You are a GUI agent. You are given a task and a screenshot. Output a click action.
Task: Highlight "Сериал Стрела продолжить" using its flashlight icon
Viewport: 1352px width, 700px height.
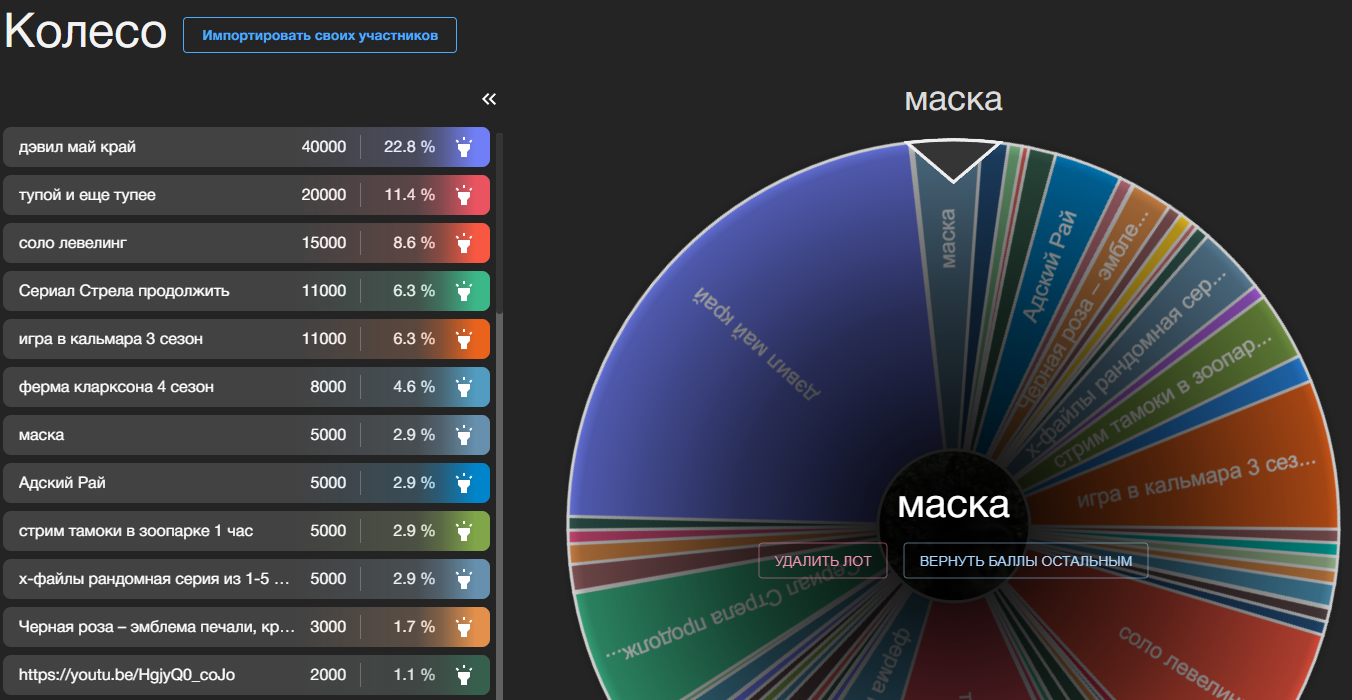[464, 291]
